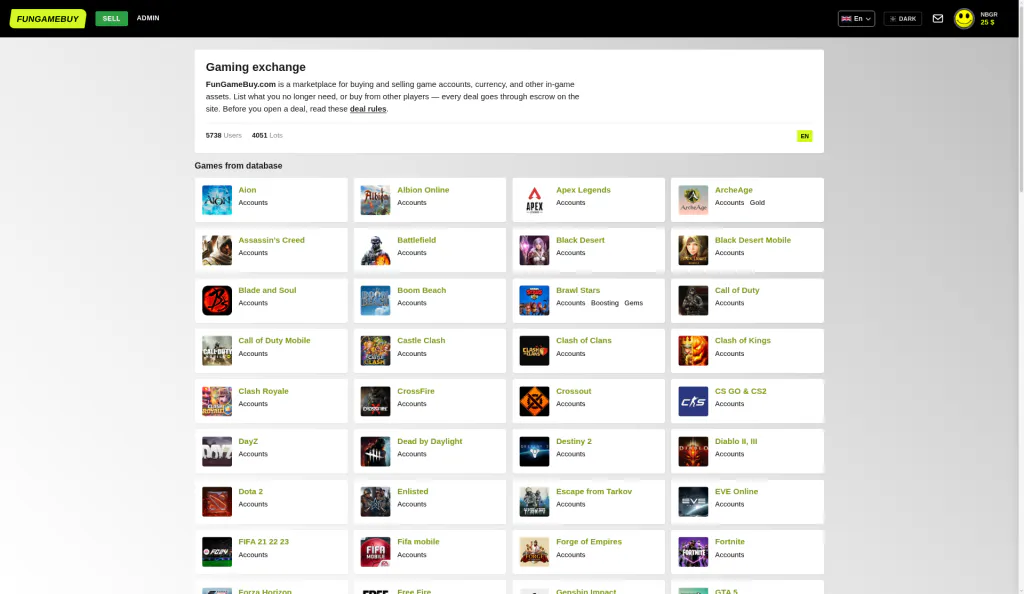Select the Apex Legends logo icon
The width and height of the screenshot is (1024, 594).
point(534,200)
